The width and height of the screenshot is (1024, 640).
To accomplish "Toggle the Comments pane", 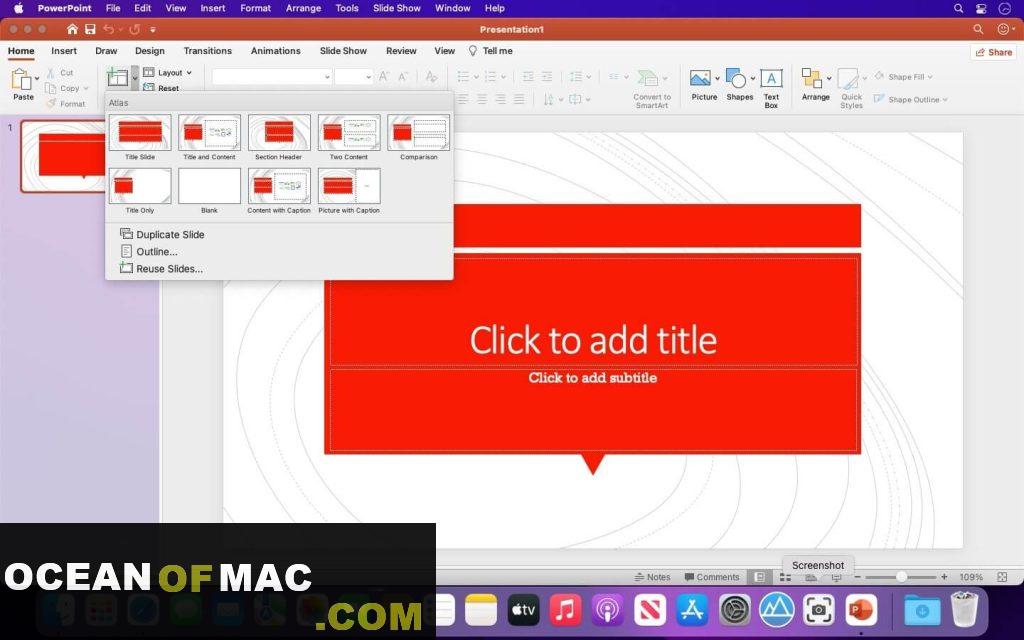I will [712, 577].
